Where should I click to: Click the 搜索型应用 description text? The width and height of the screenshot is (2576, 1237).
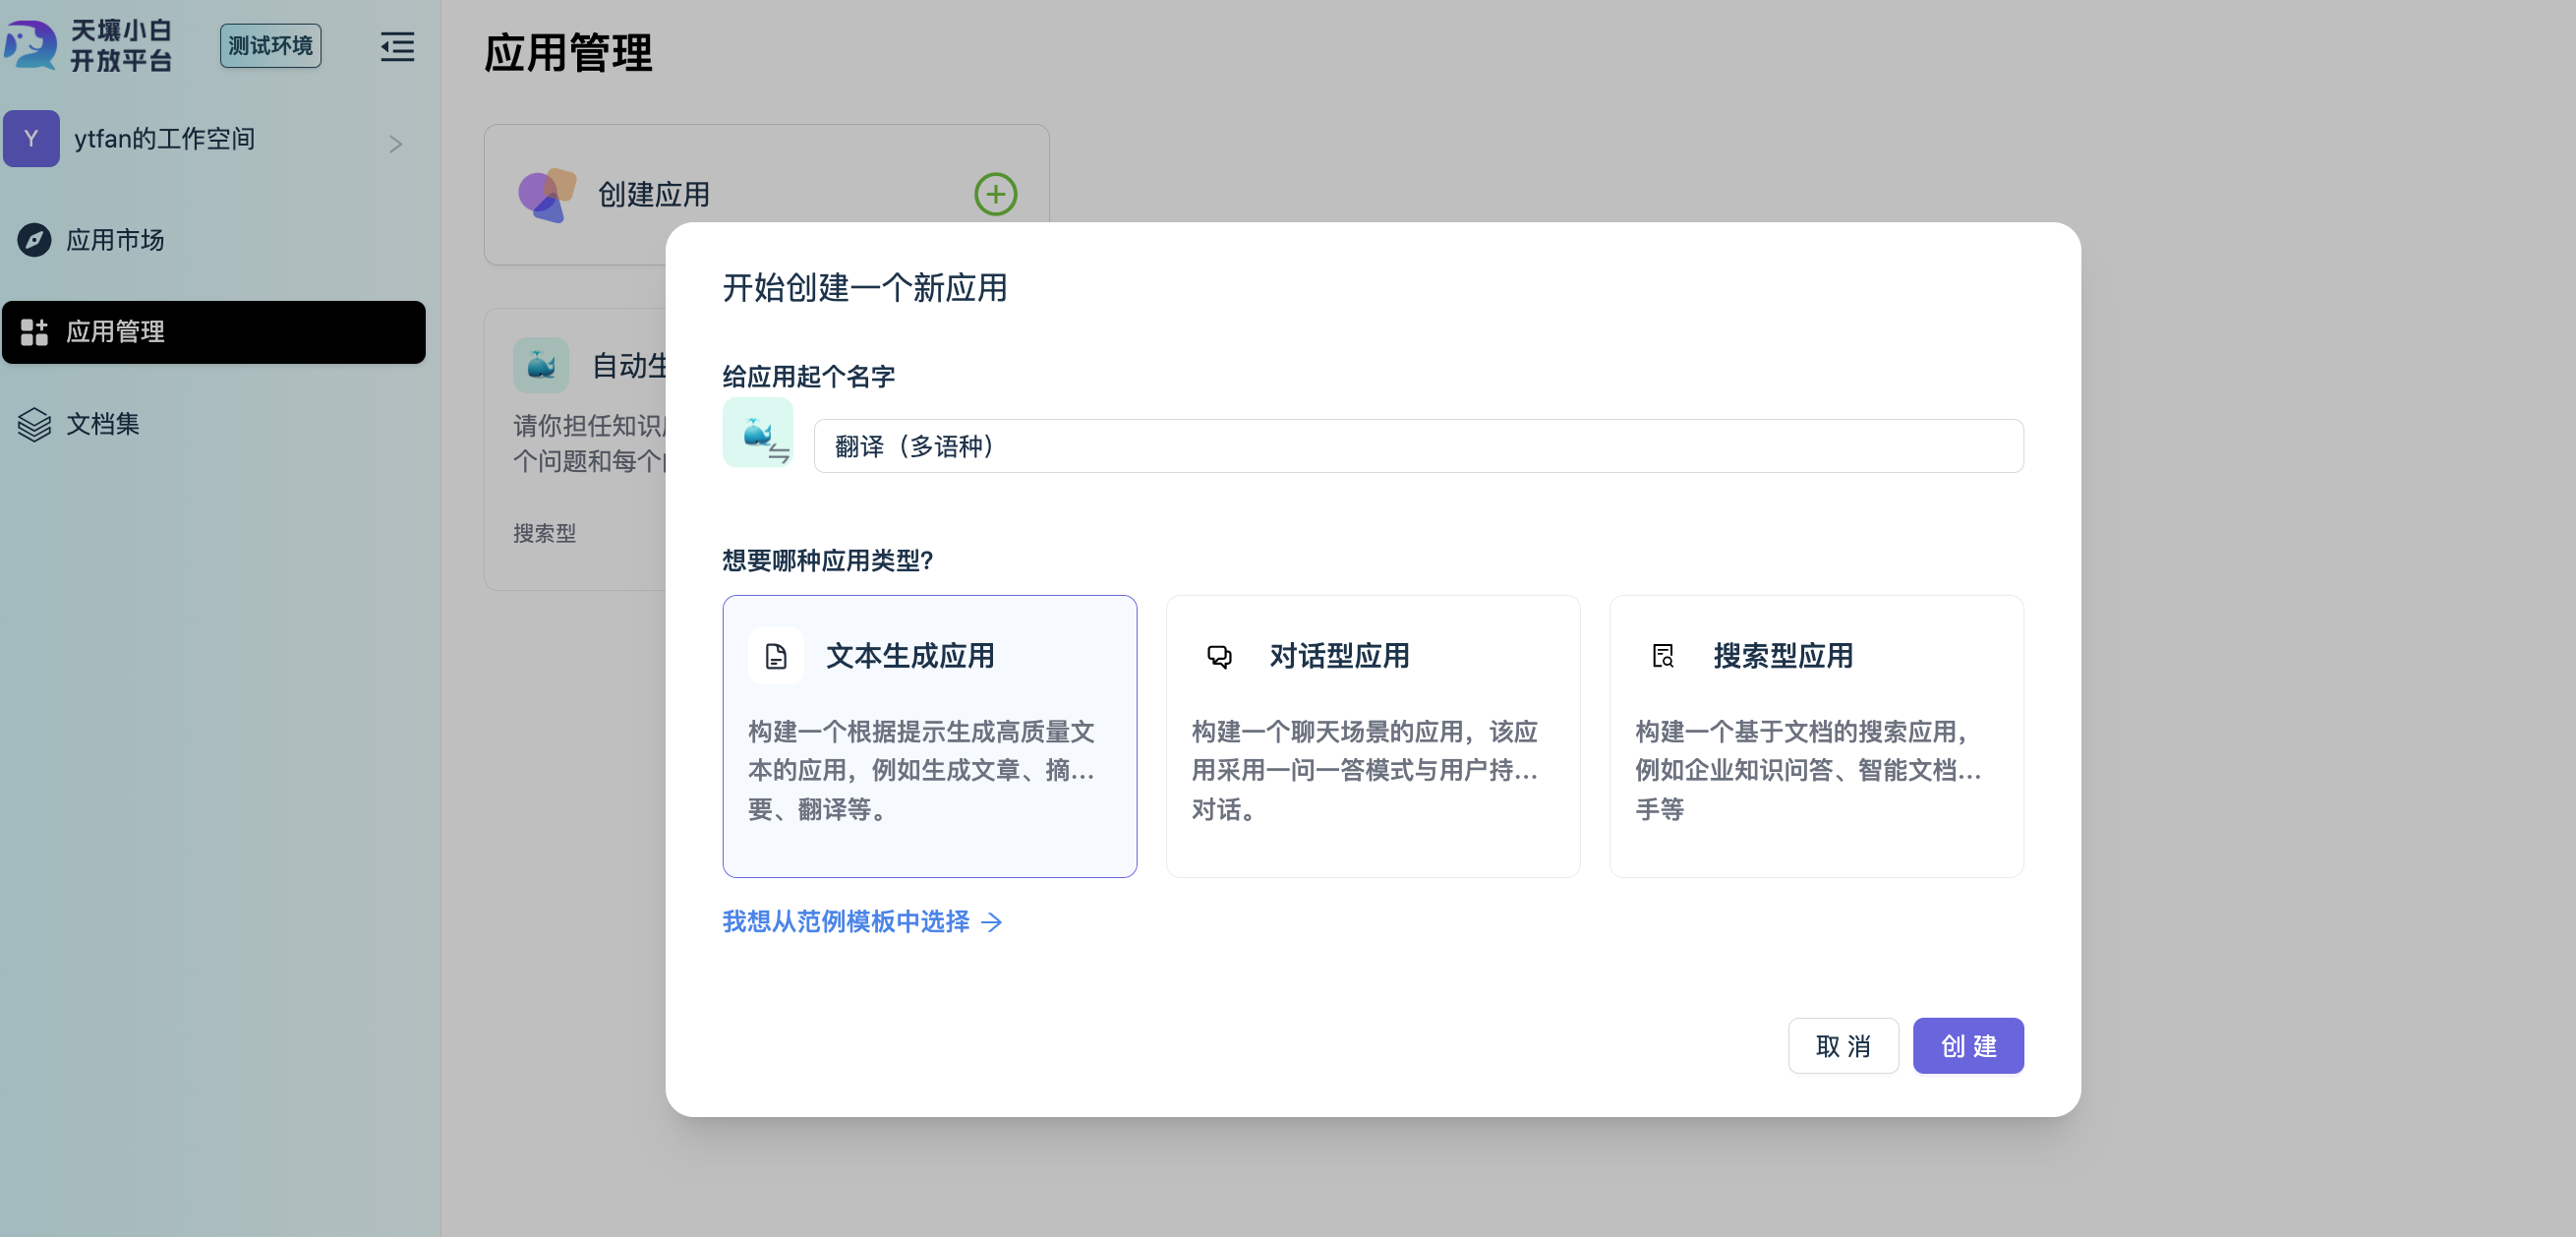pyautogui.click(x=1808, y=770)
